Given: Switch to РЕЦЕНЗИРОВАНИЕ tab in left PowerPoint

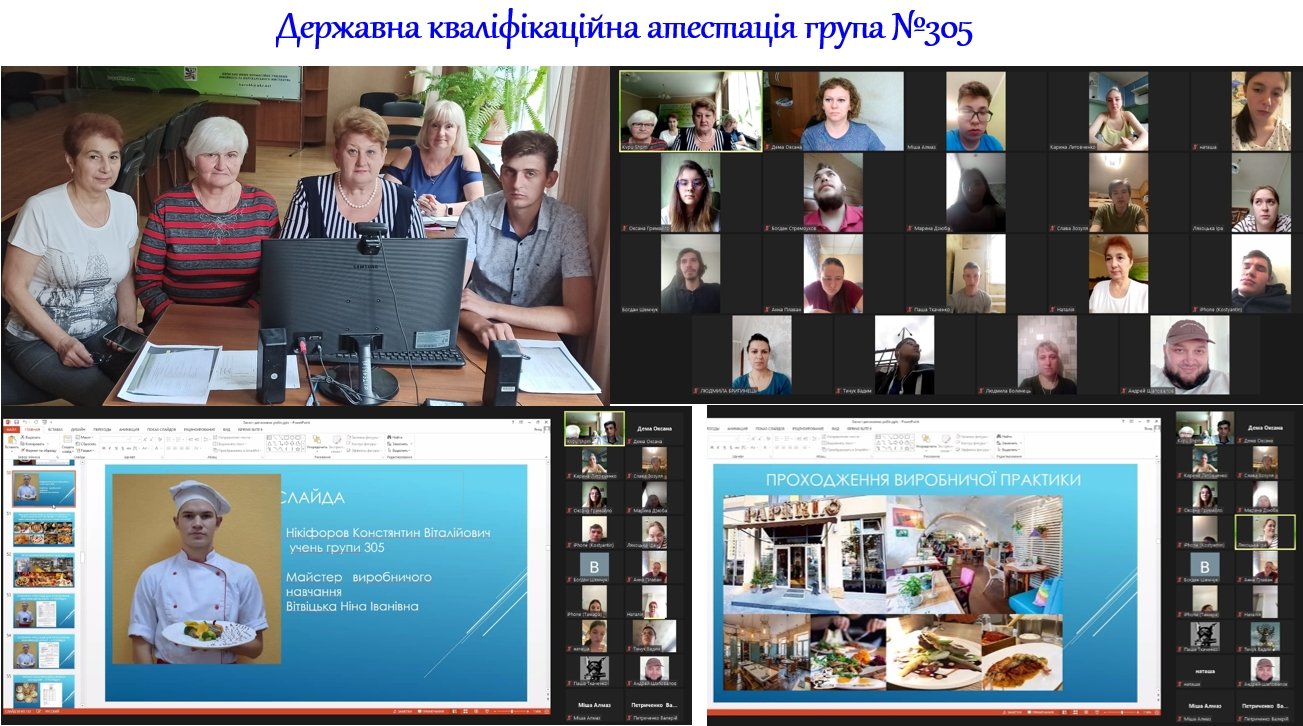Looking at the screenshot, I should 199,429.
